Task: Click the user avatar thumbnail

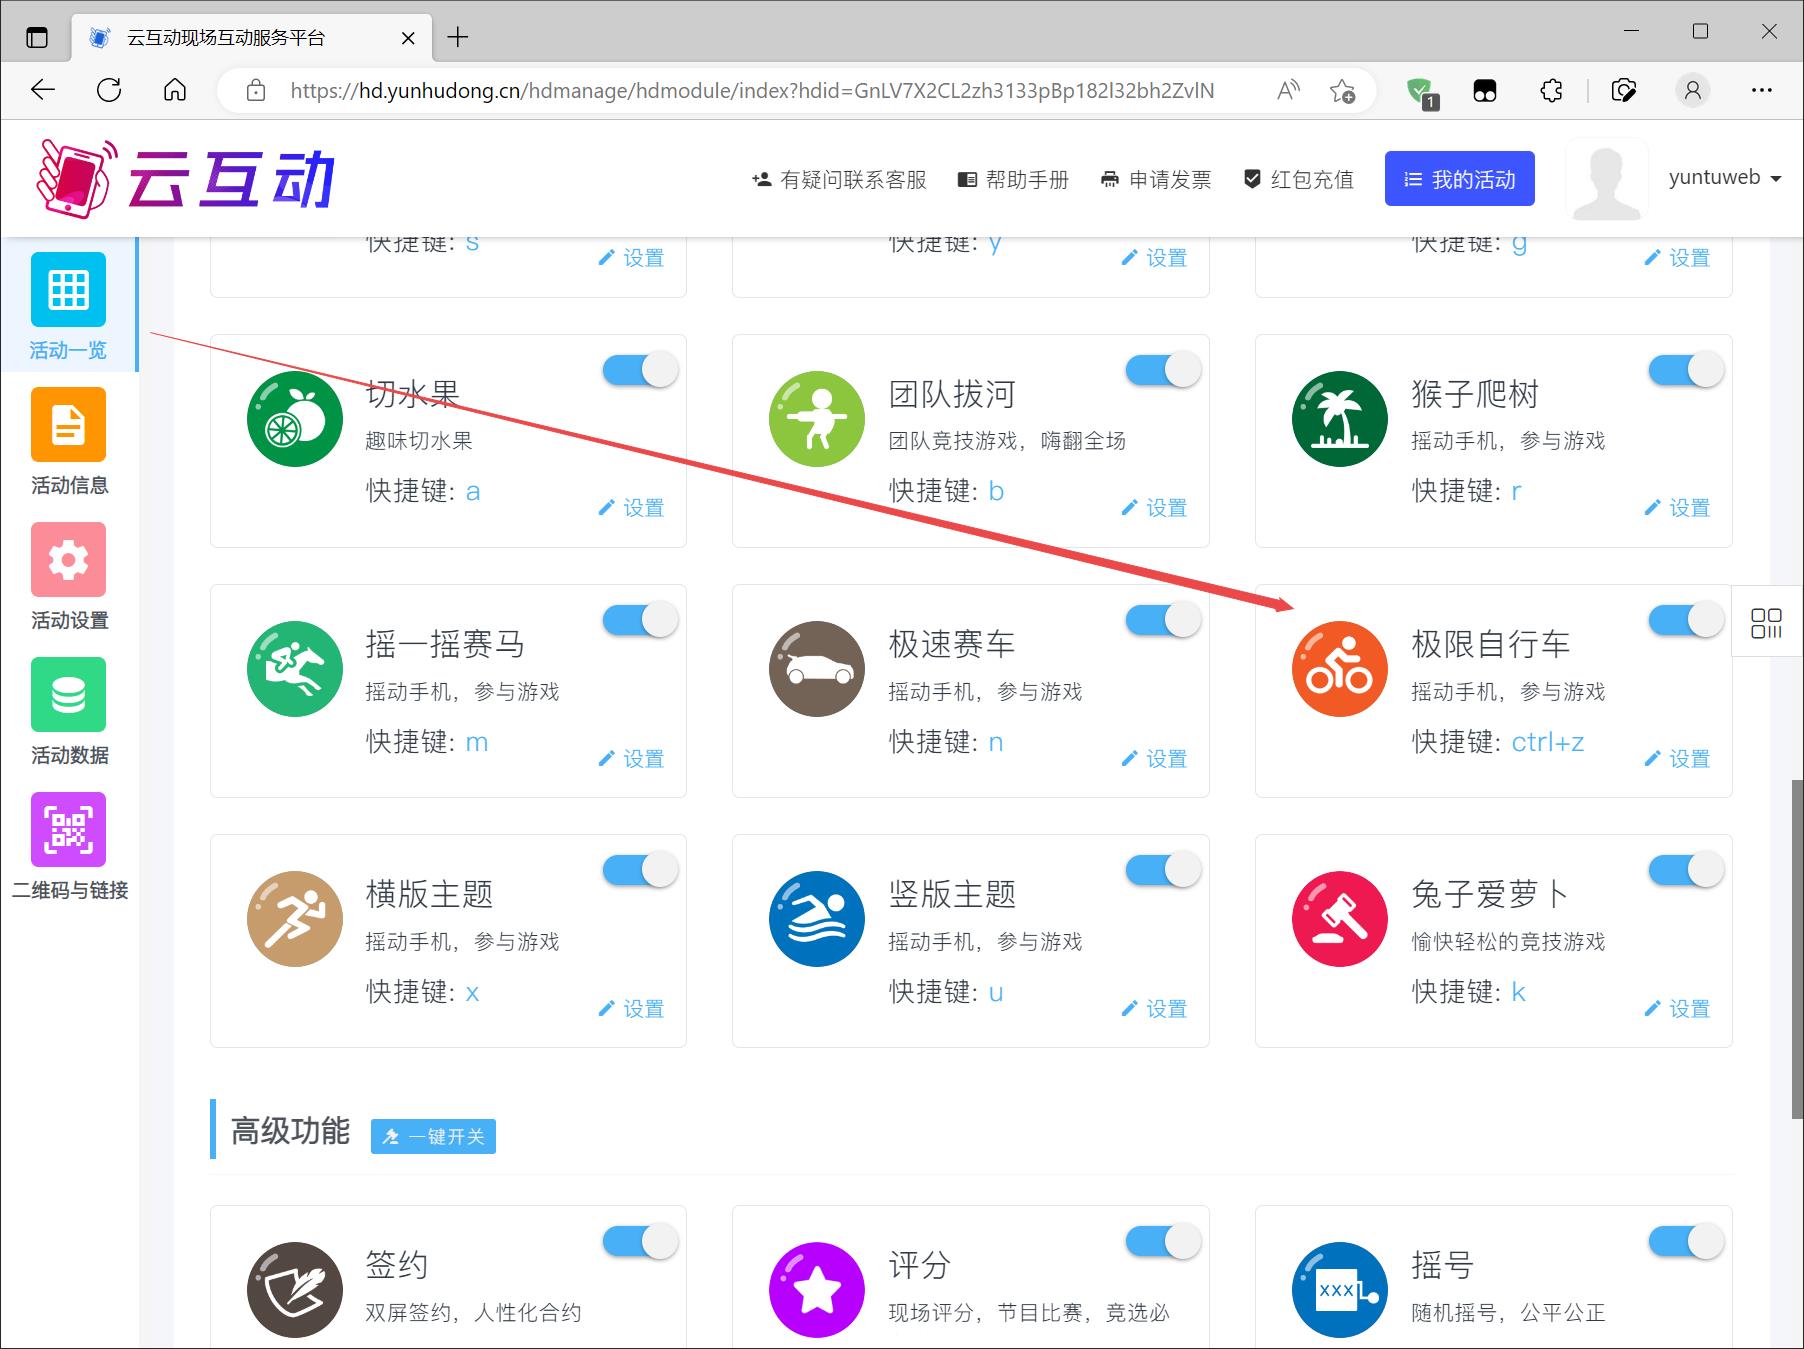Action: pos(1607,180)
